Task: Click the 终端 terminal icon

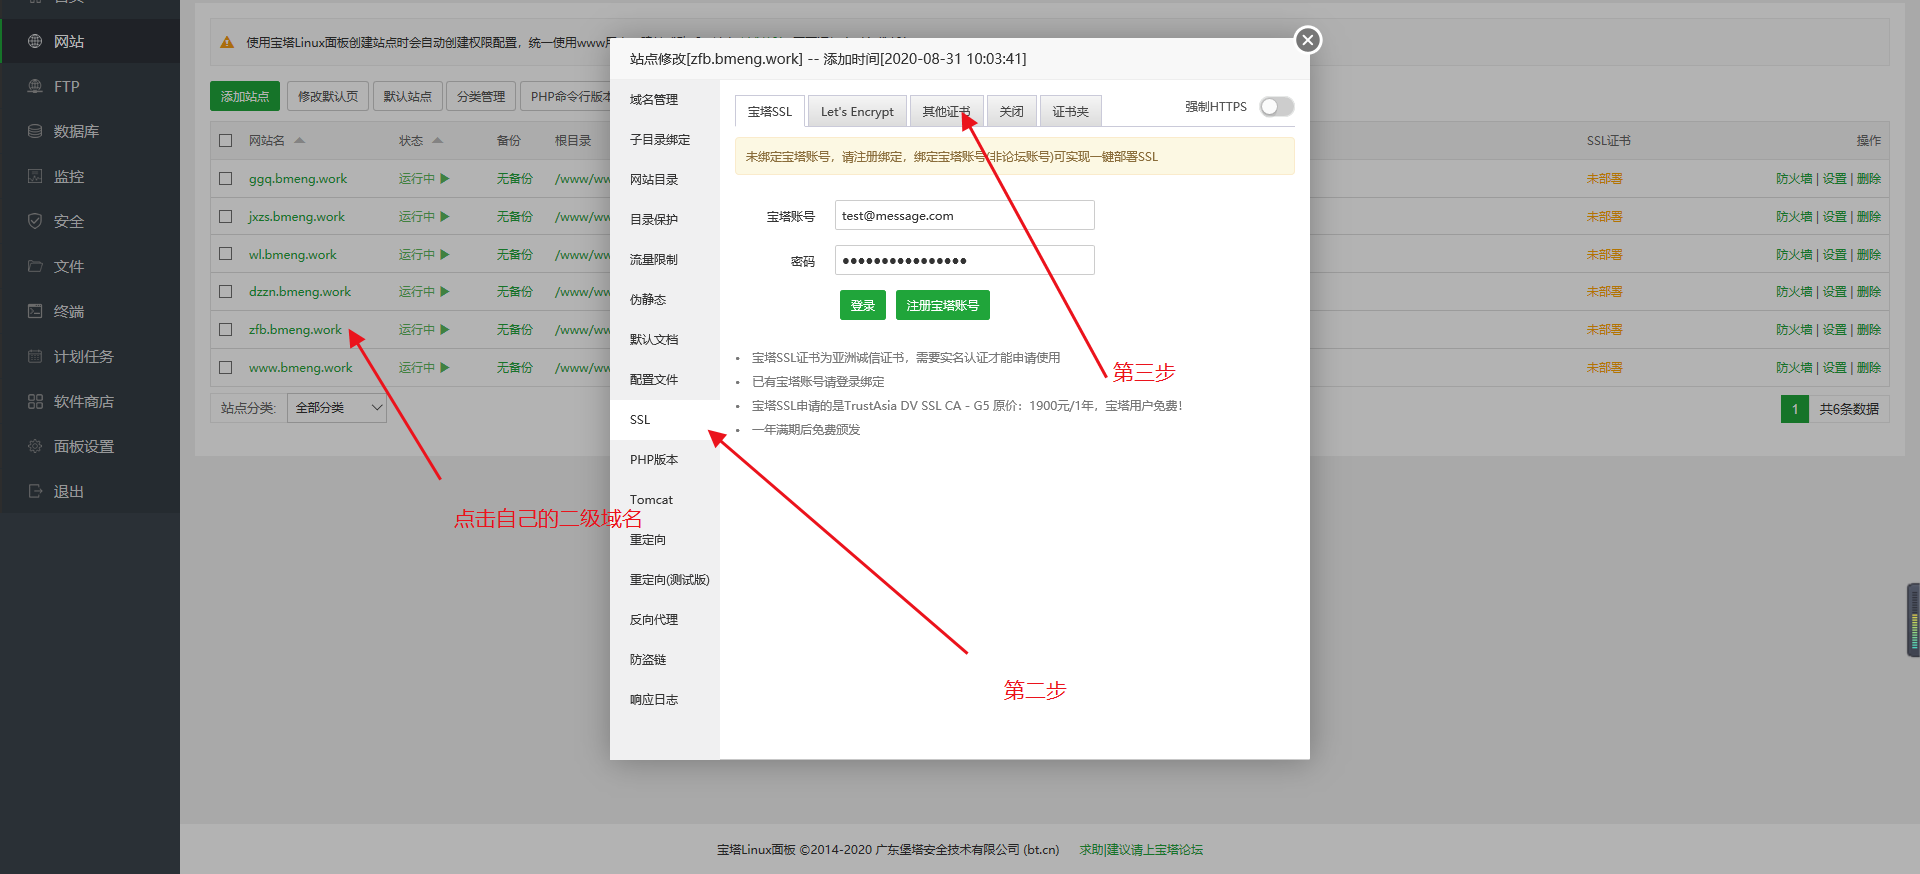Action: tap(35, 311)
